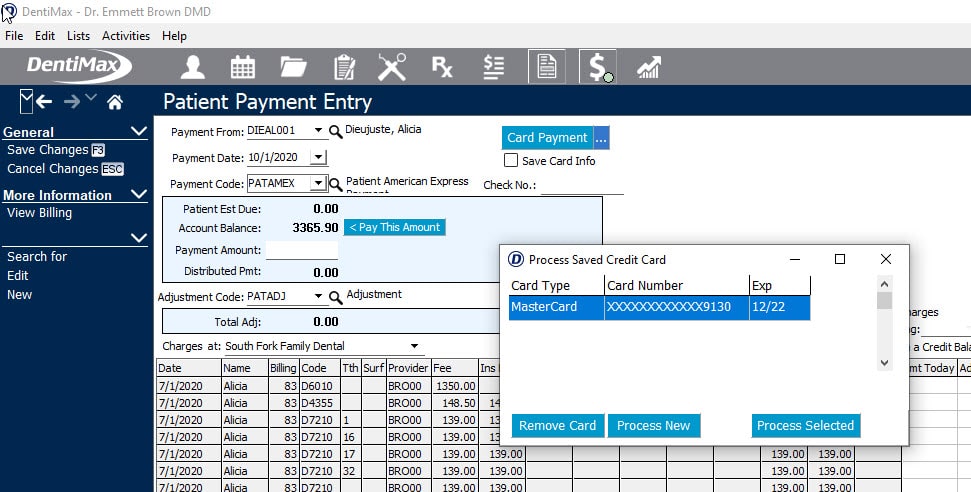Open the Activities menu
Image resolution: width=971 pixels, height=492 pixels.
[126, 36]
